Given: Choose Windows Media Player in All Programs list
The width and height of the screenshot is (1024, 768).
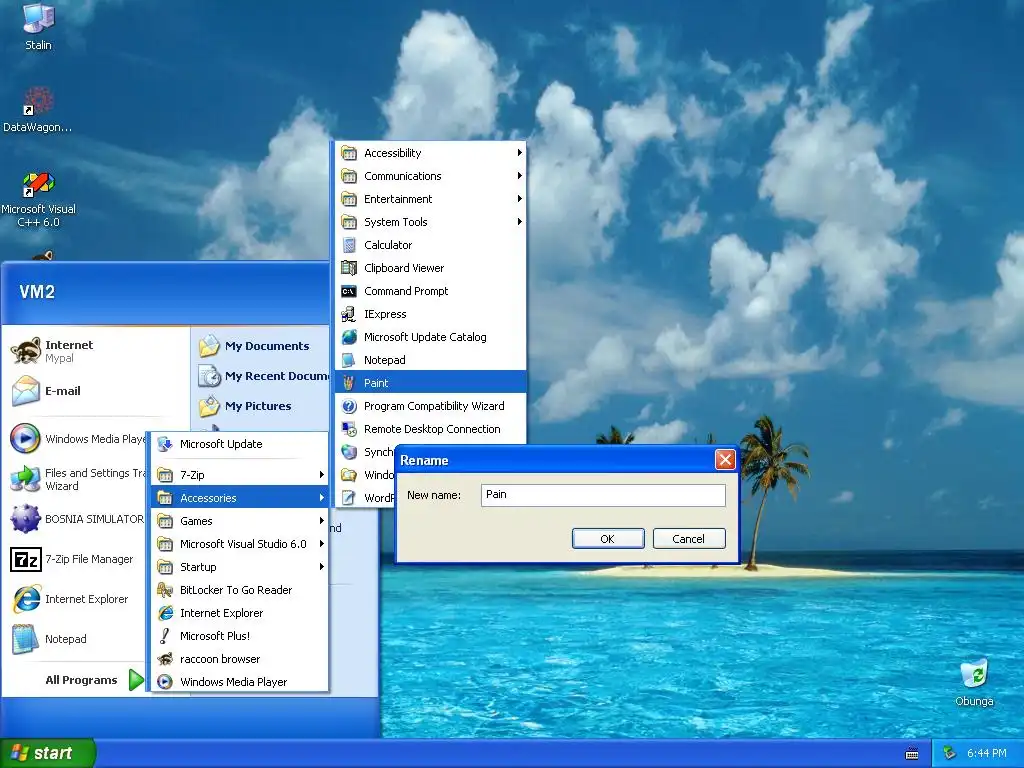Looking at the screenshot, I should click(x=239, y=682).
